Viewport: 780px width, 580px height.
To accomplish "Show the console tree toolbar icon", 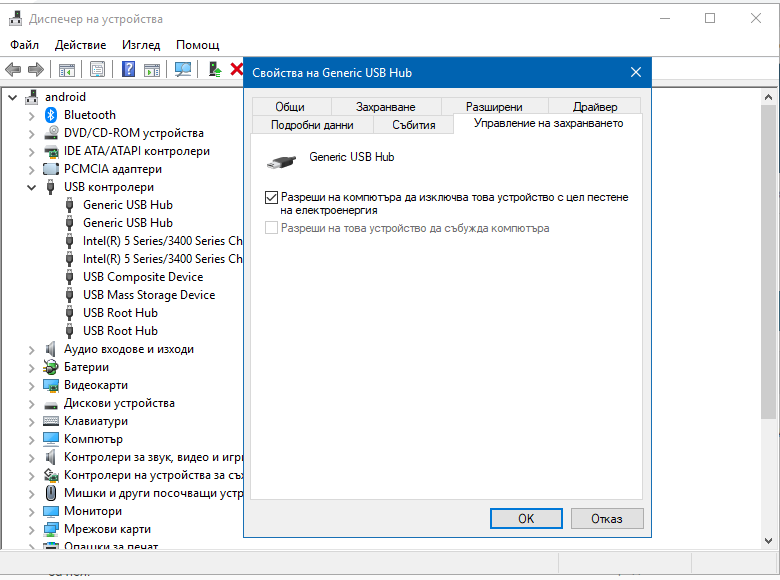I will point(67,70).
